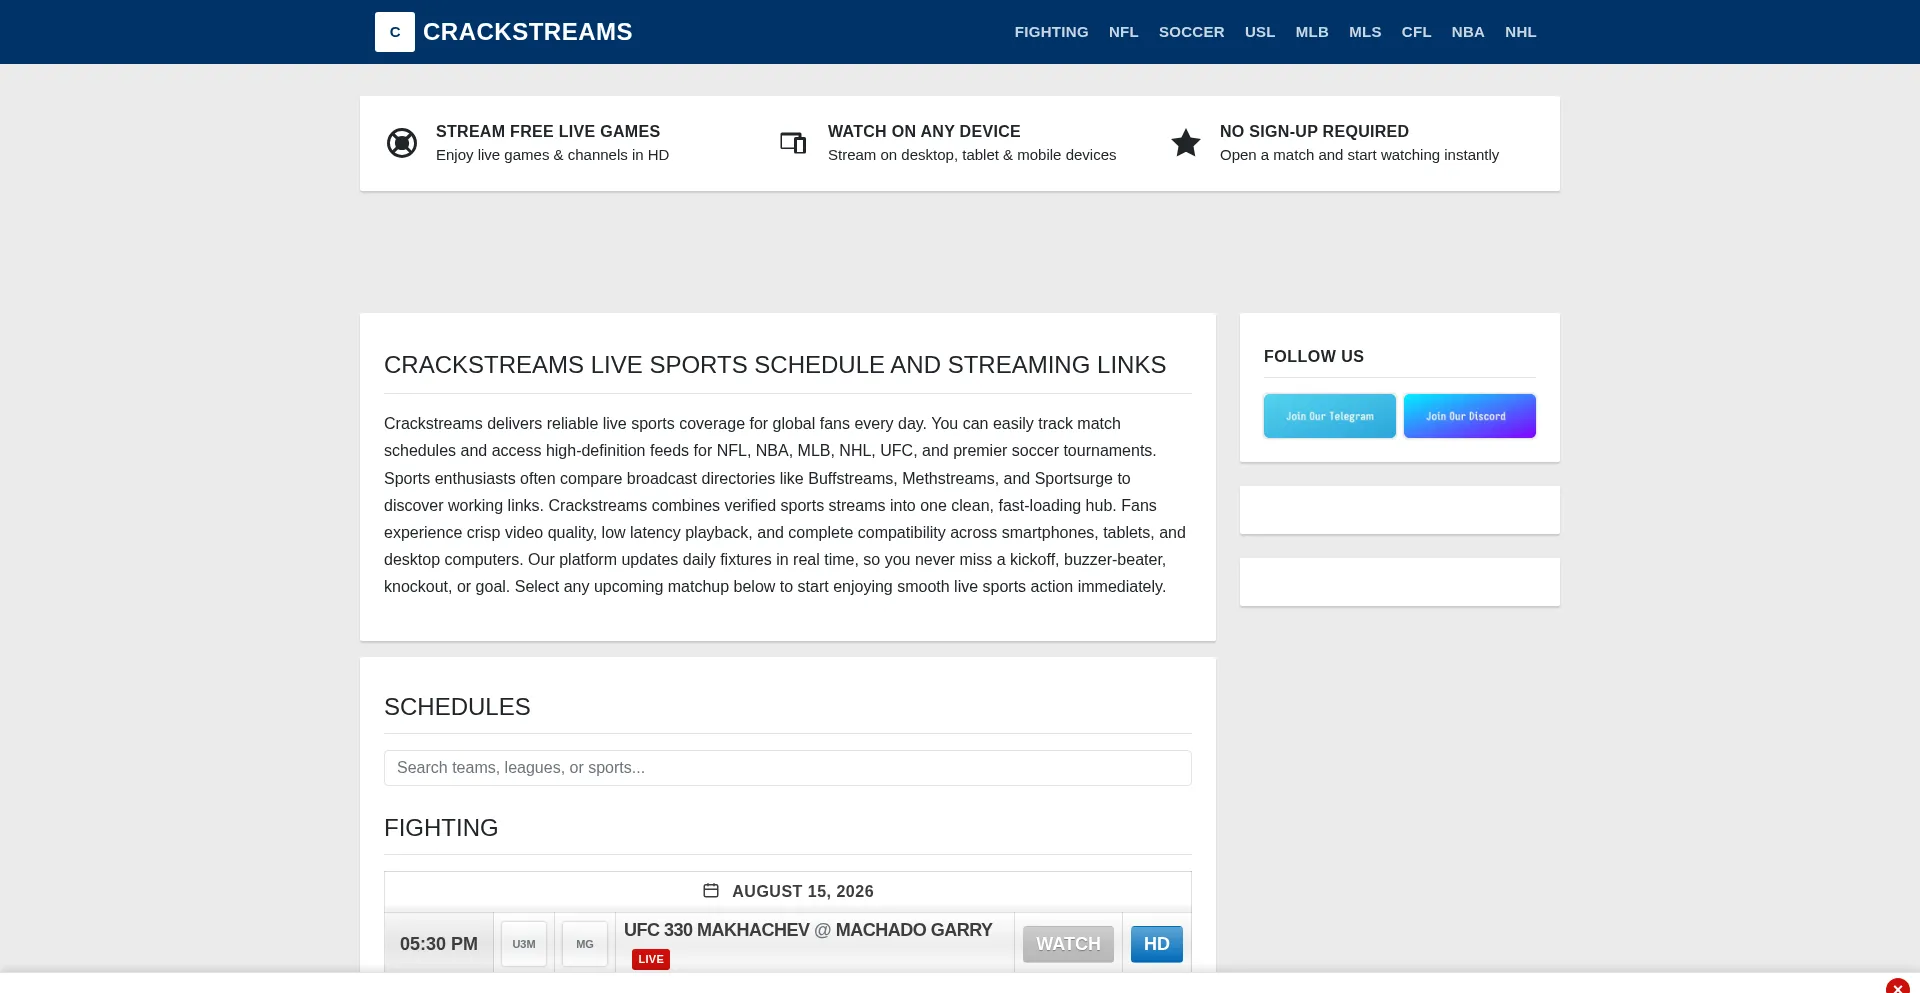Click the FOLLOW US heading
Viewport: 1920px width, 993px height.
pos(1314,356)
